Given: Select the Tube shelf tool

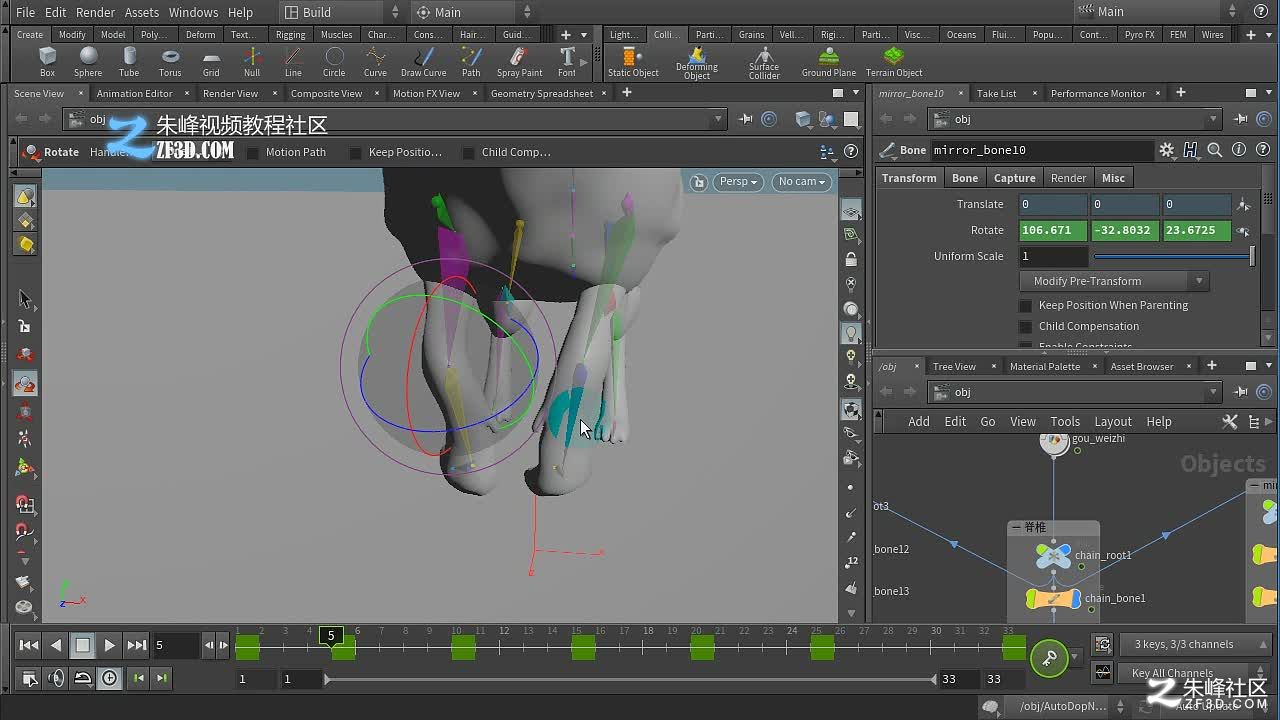Looking at the screenshot, I should pos(129,62).
